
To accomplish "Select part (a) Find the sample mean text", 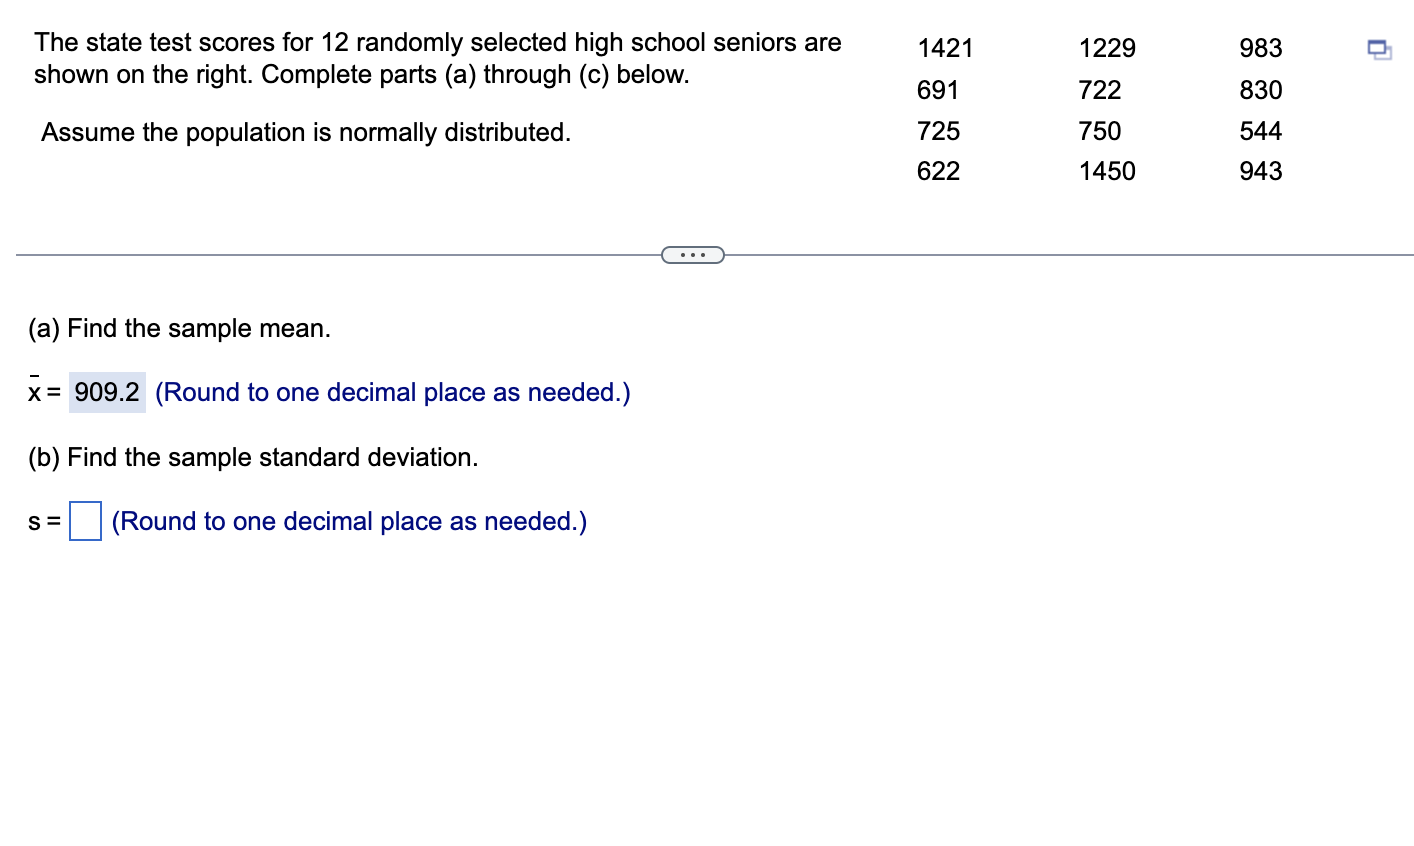I will 179,328.
